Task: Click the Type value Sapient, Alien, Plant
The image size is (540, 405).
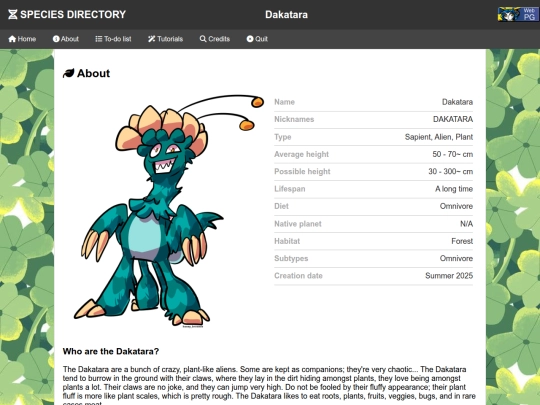Action: 438,137
